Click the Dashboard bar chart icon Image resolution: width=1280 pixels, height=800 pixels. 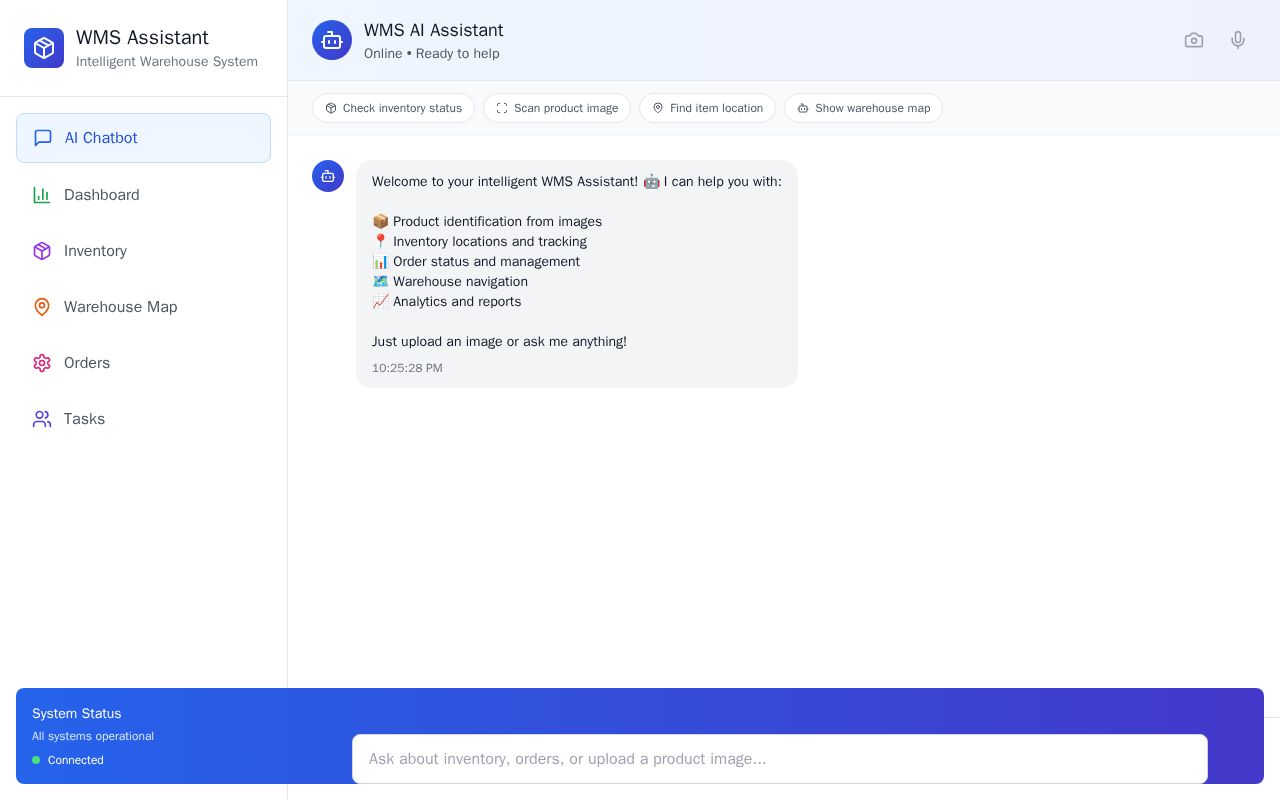pos(42,195)
